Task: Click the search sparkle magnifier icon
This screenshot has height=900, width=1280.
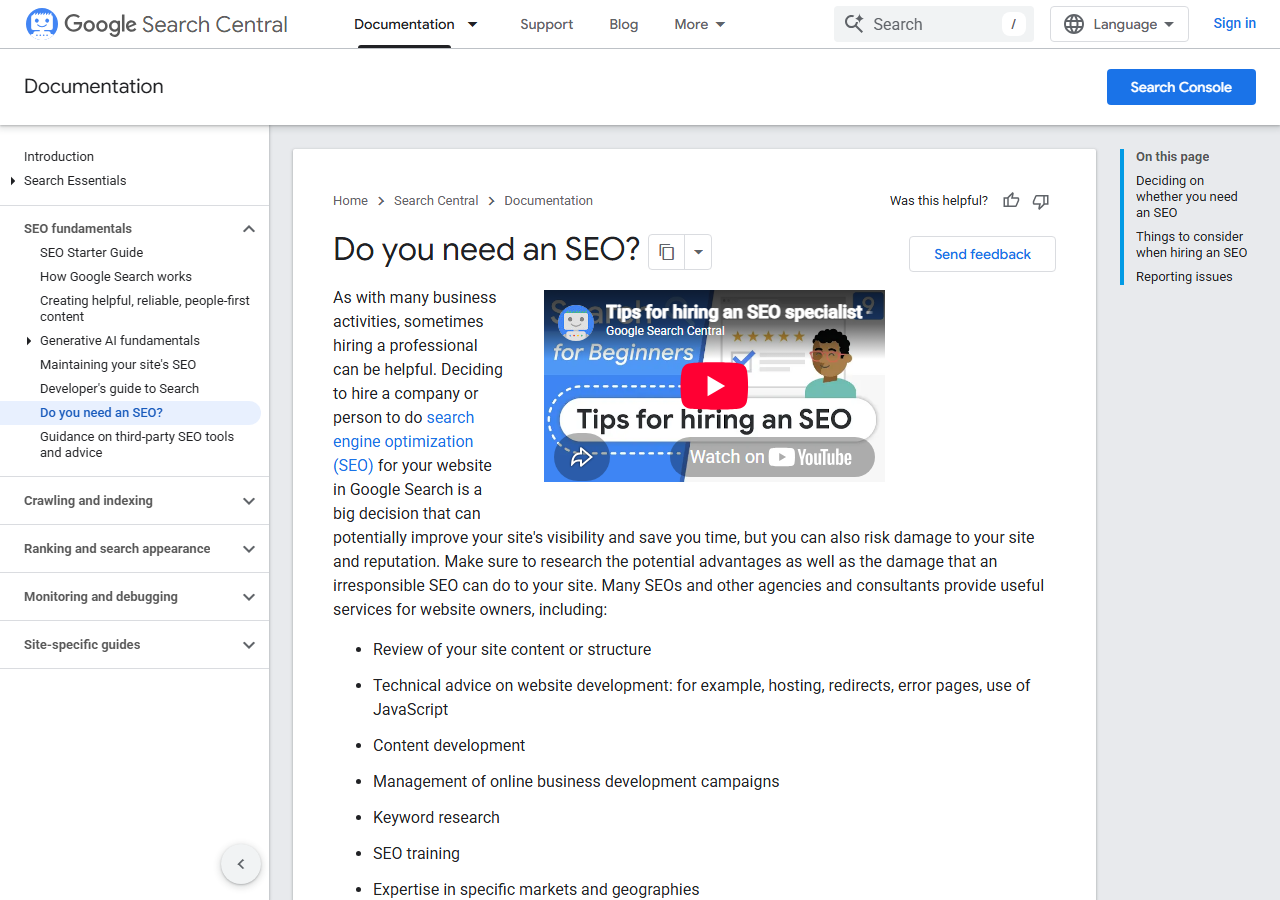Action: 853,24
